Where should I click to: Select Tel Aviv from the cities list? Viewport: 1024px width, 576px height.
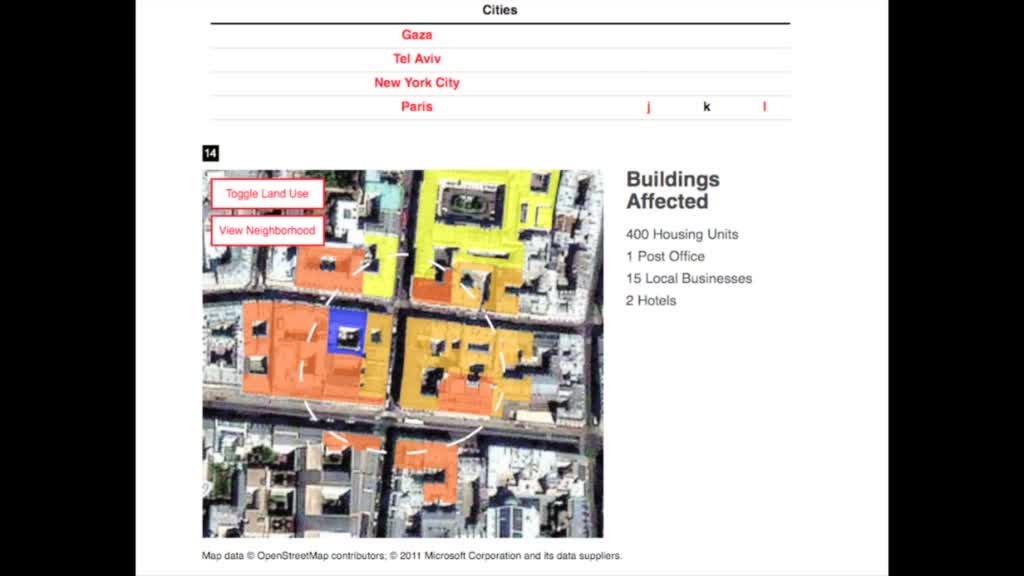tap(417, 59)
